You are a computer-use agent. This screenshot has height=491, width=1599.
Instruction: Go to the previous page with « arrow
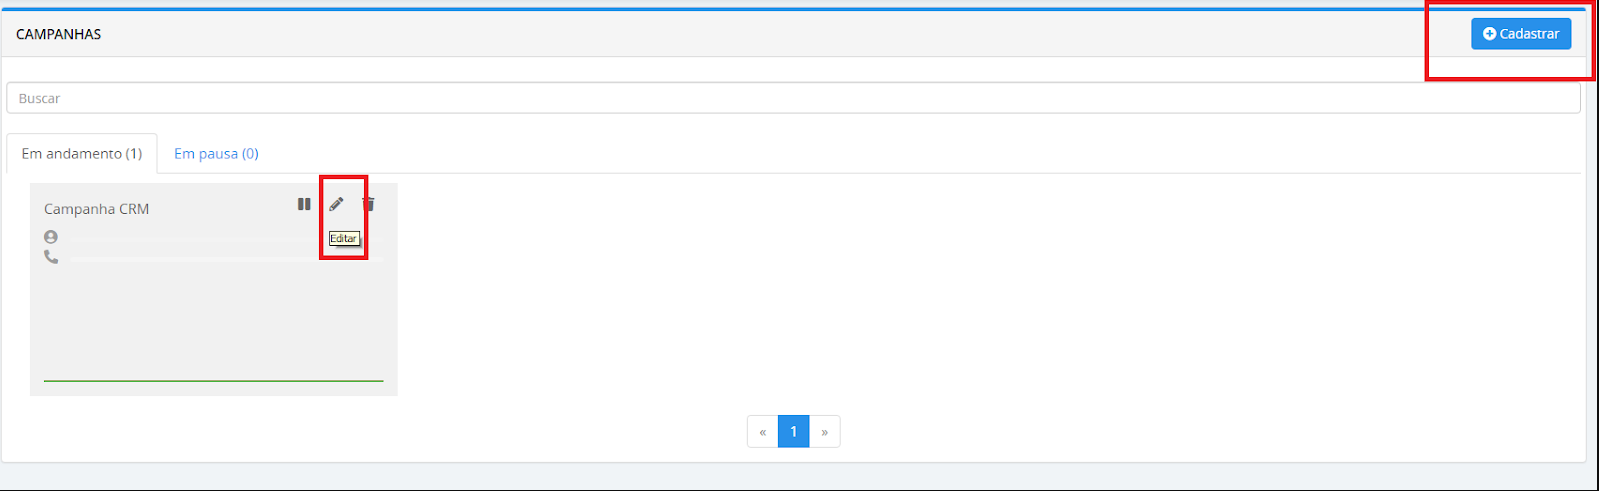763,432
